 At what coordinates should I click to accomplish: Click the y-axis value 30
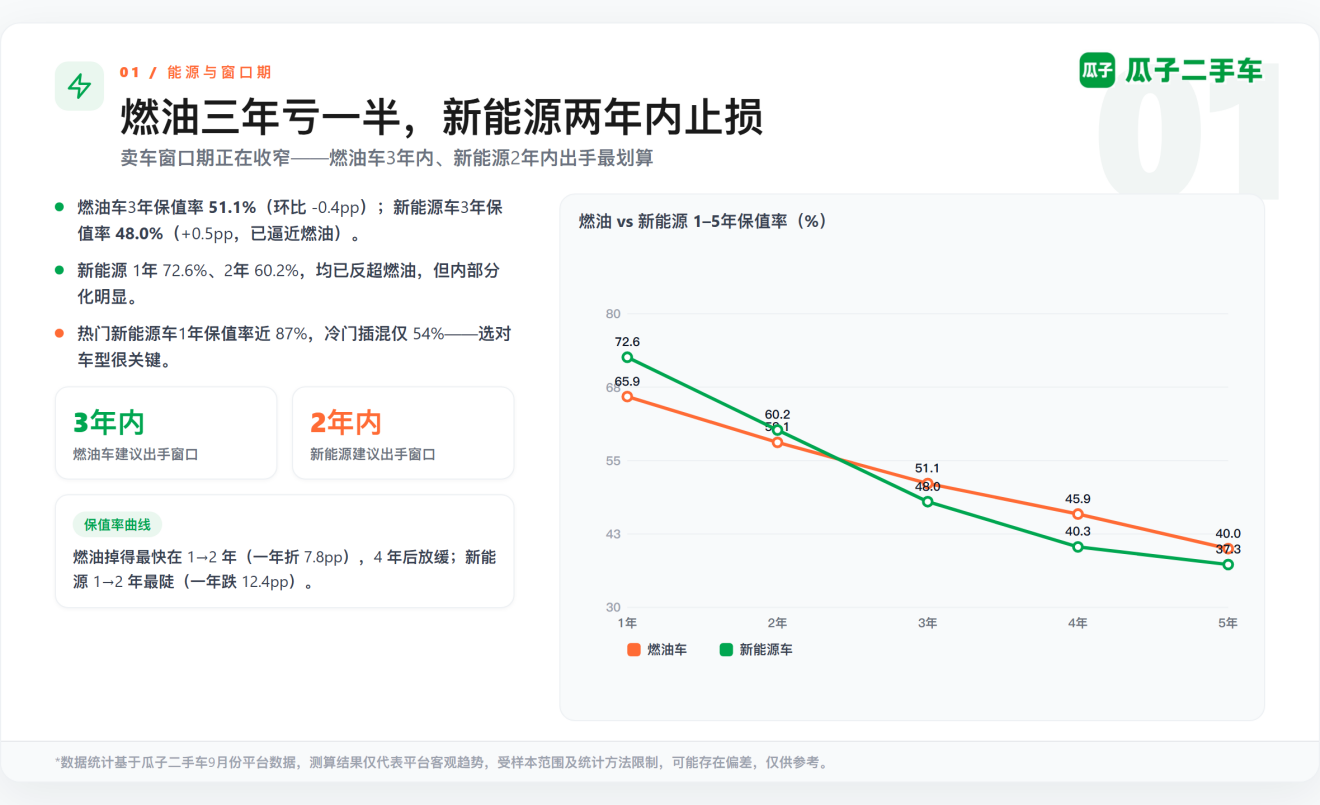613,607
